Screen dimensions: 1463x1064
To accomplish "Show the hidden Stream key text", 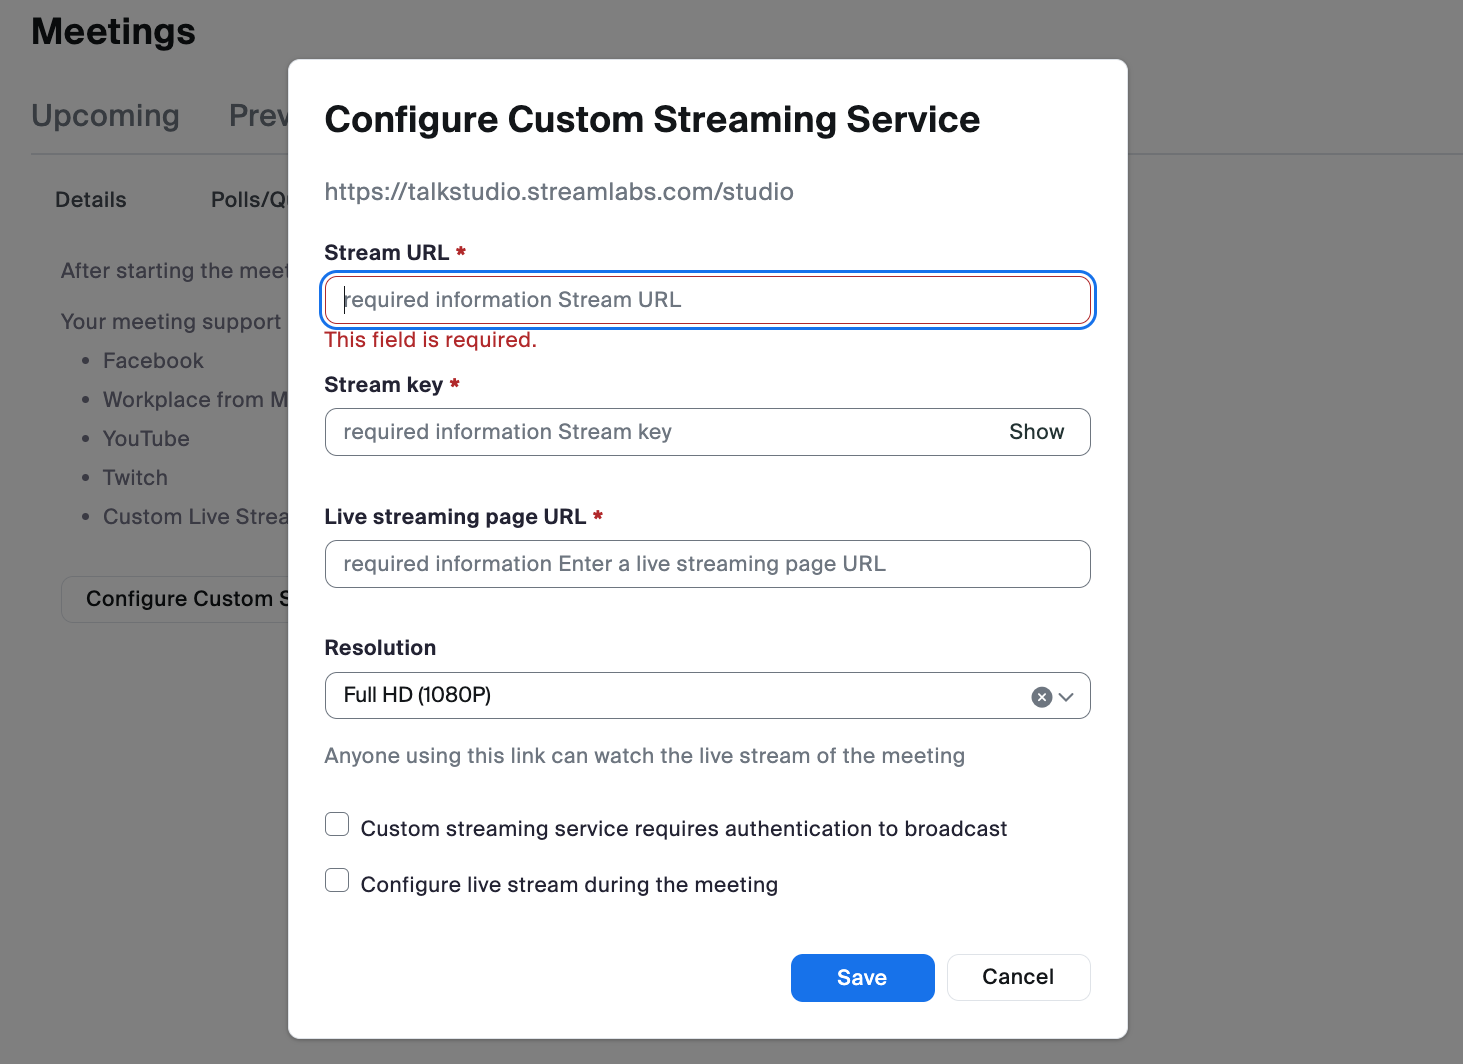I will click(1036, 432).
